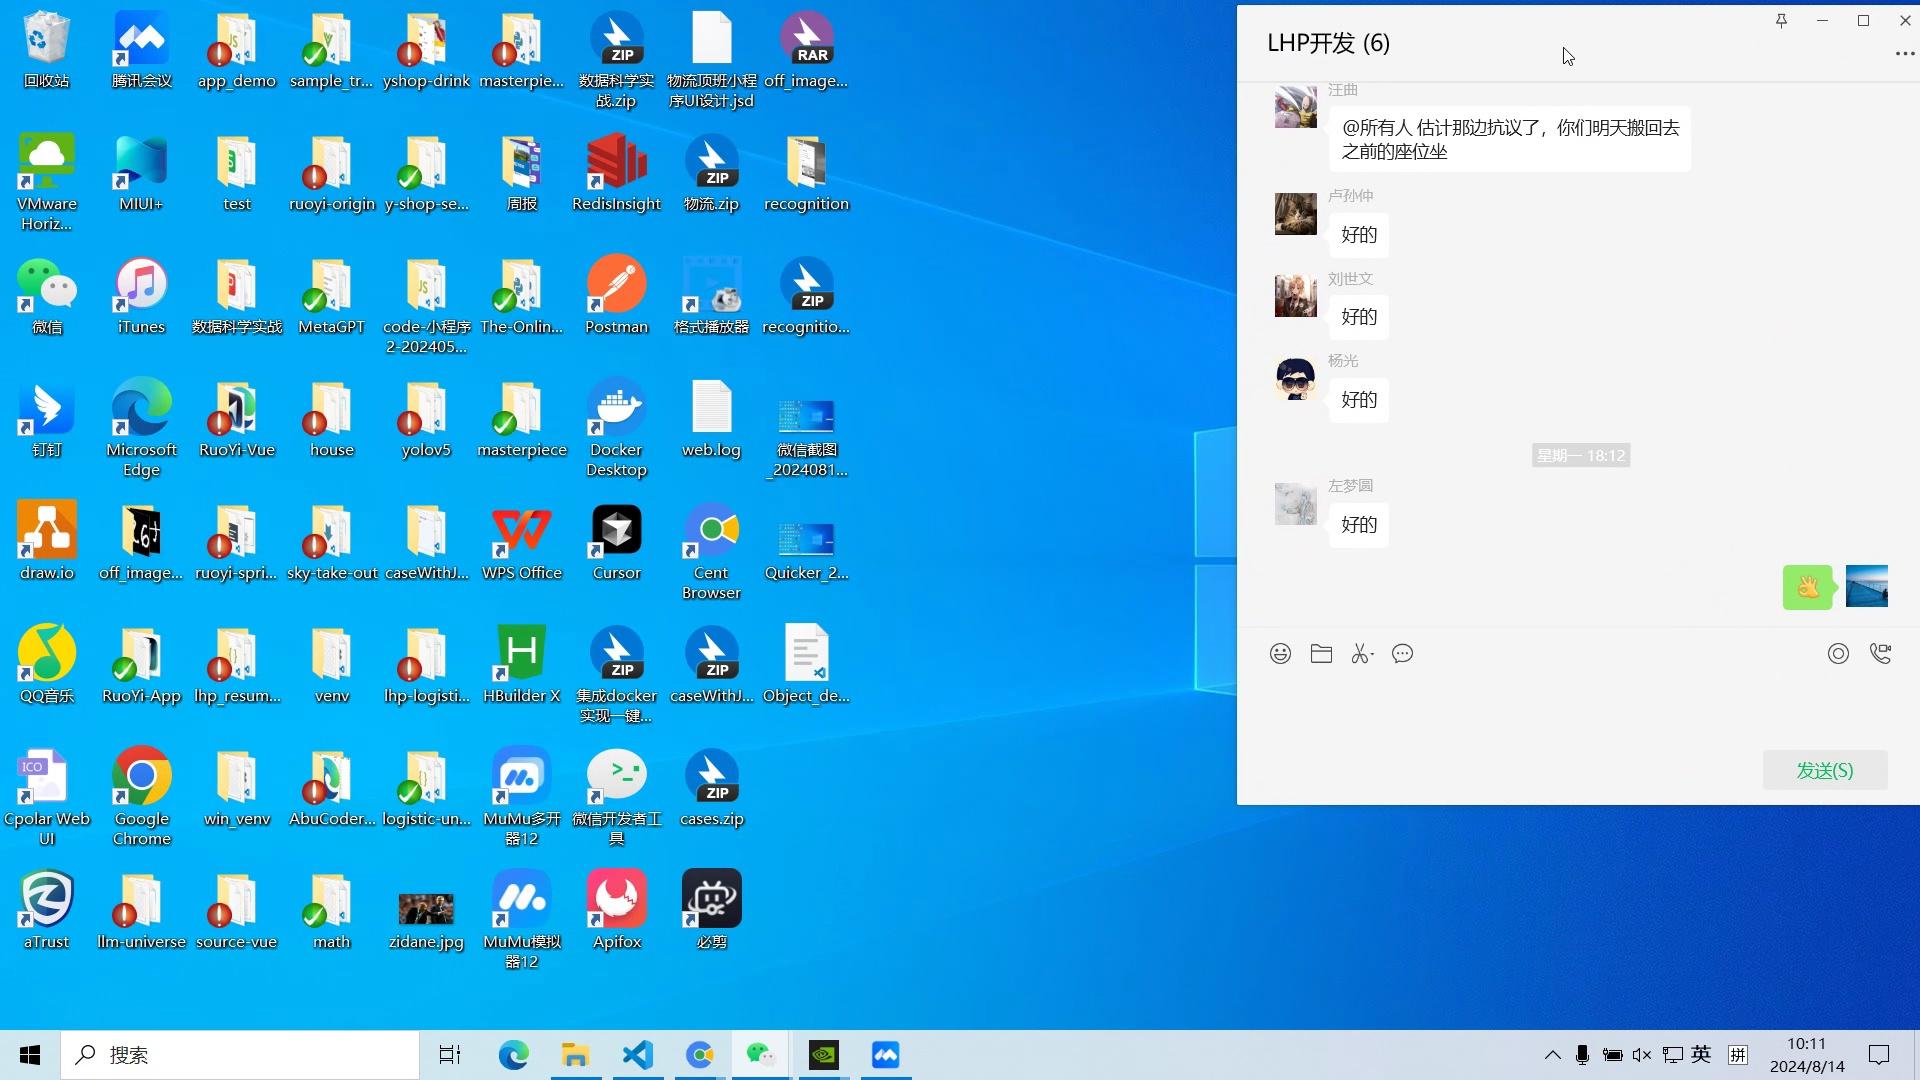Select the Postman desktop icon
The height and width of the screenshot is (1080, 1920).
[616, 296]
